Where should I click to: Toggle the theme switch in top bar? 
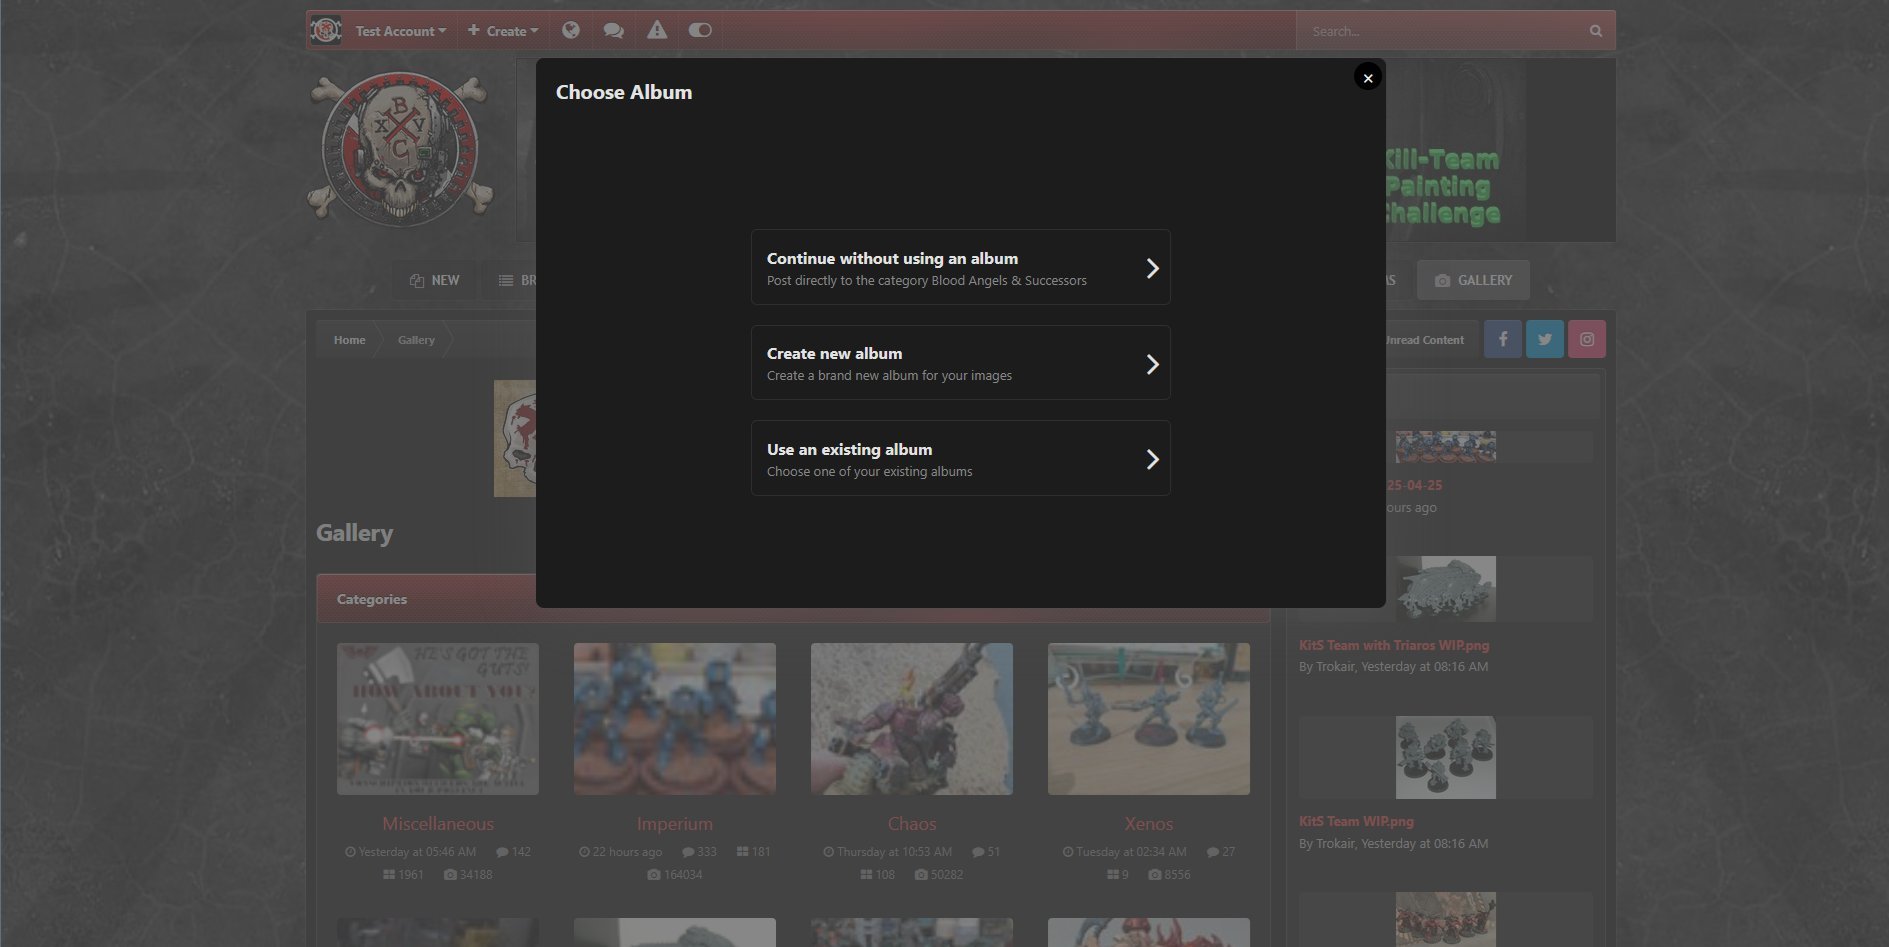pos(700,30)
